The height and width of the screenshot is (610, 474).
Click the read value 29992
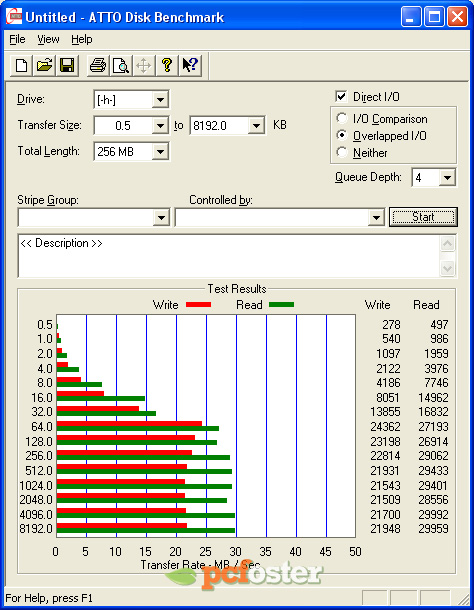point(434,515)
